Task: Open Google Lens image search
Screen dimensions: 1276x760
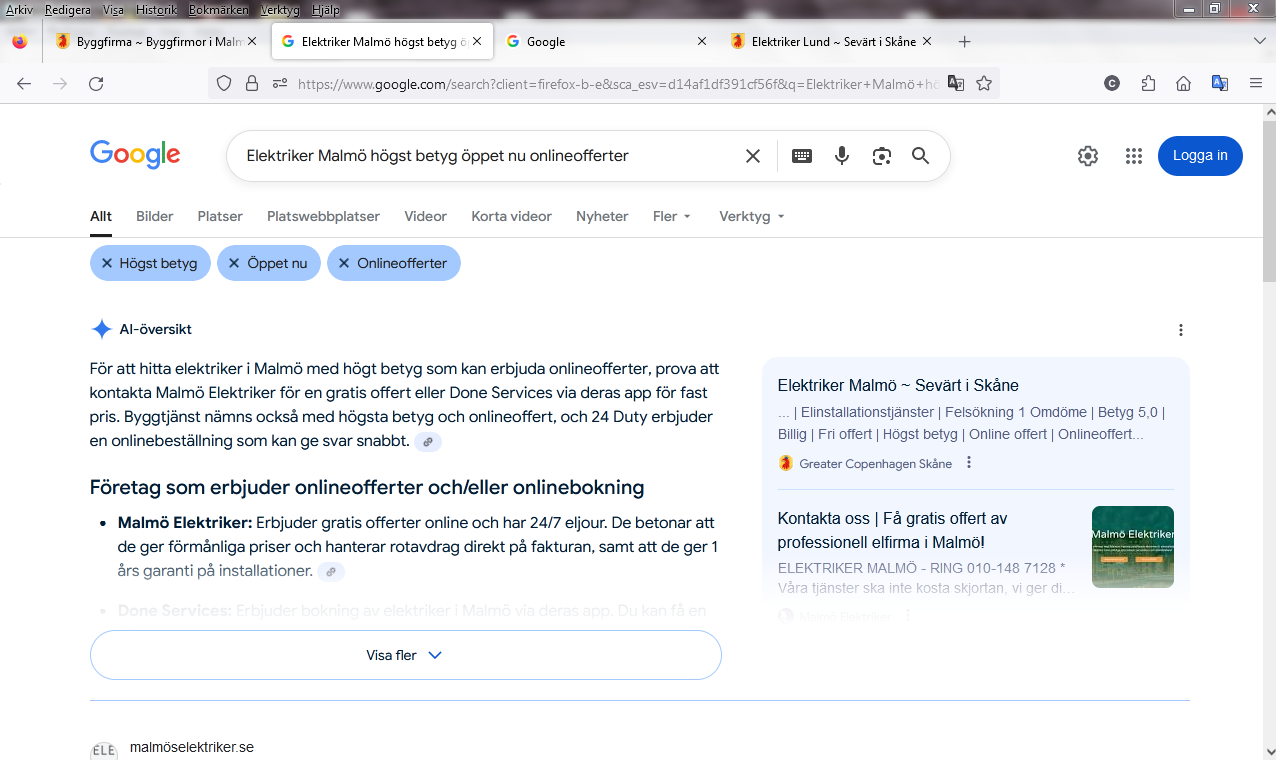Action: (881, 156)
